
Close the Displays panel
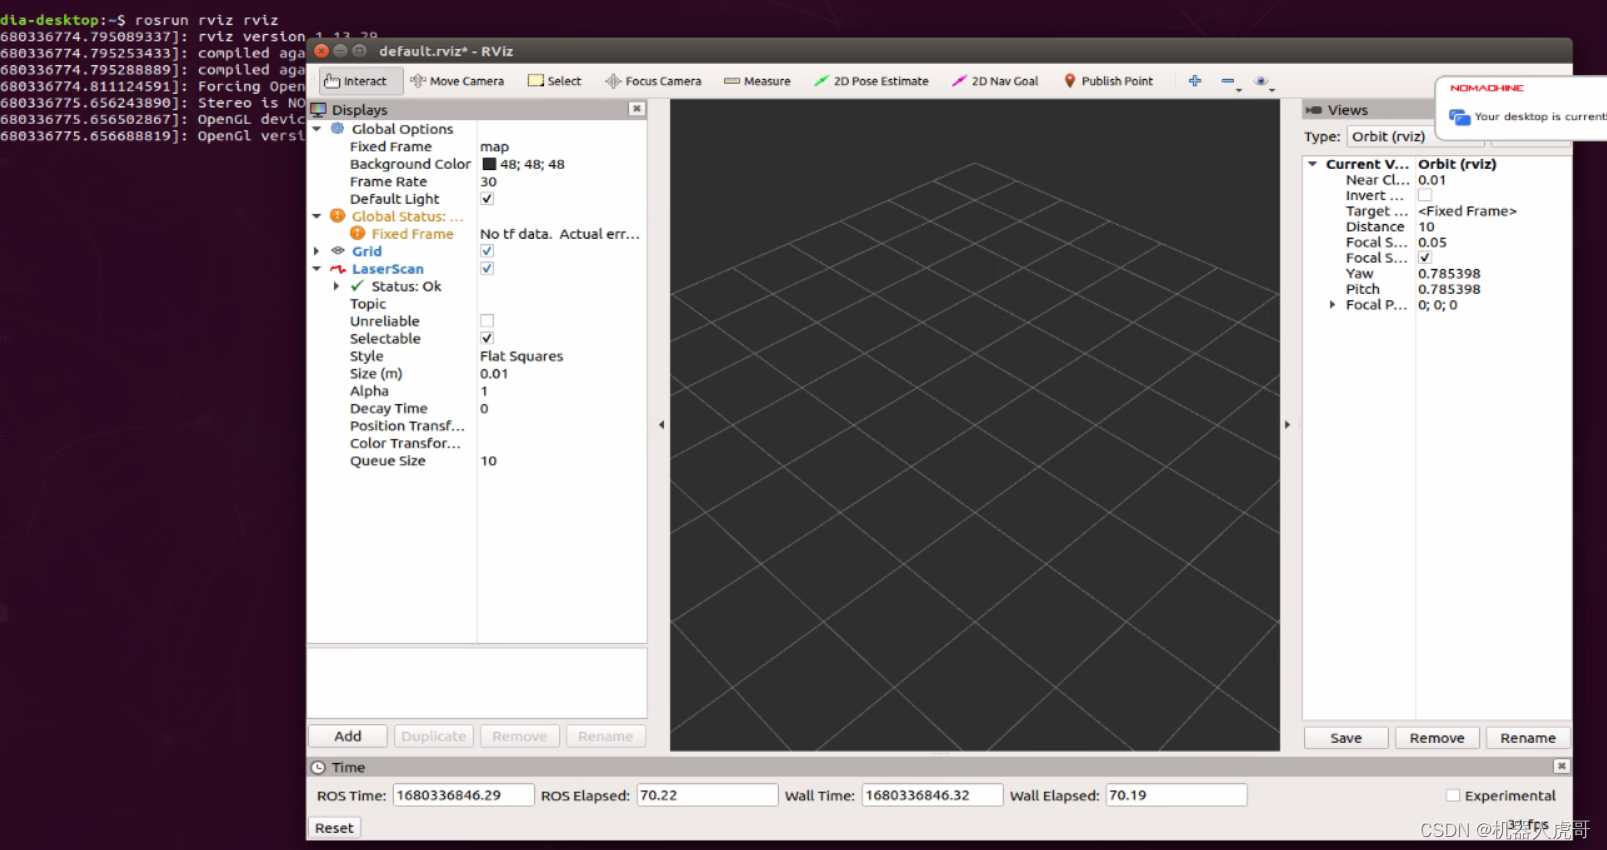pyautogui.click(x=636, y=109)
